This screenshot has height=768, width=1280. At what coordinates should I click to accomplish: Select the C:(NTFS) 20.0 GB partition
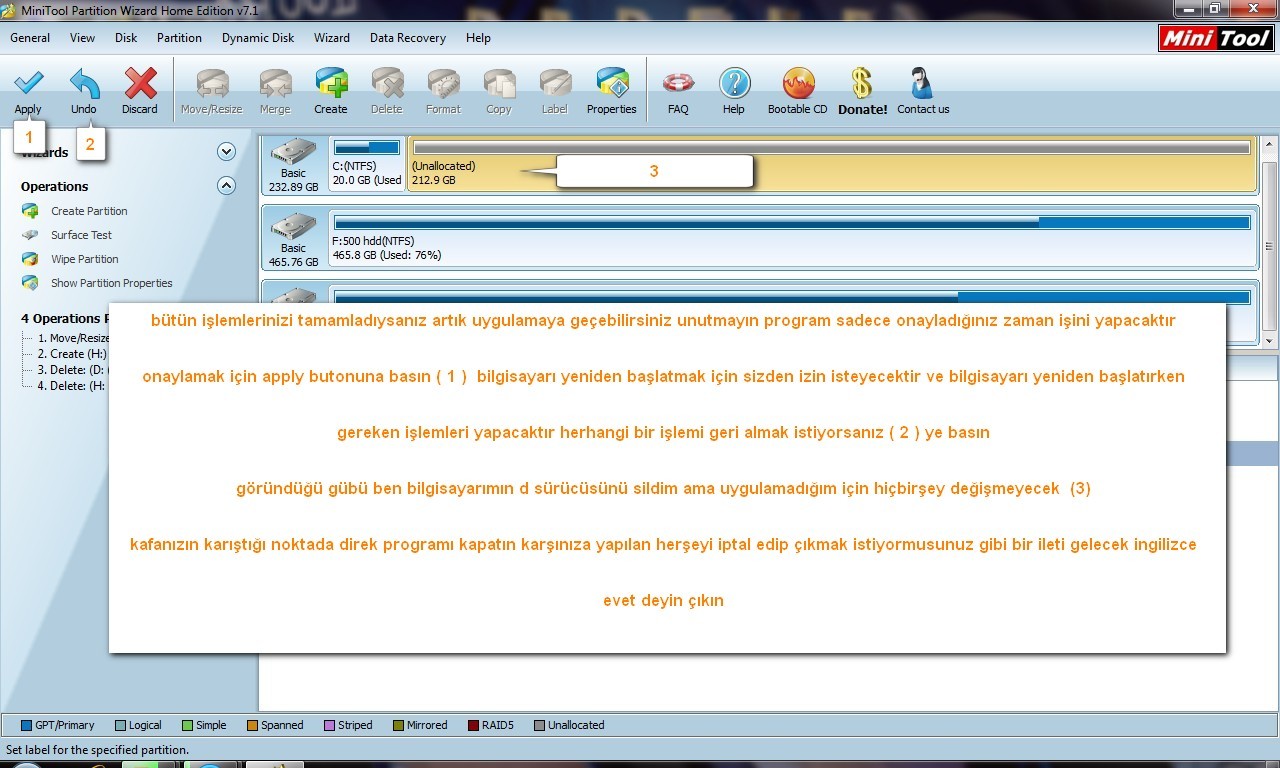click(367, 164)
